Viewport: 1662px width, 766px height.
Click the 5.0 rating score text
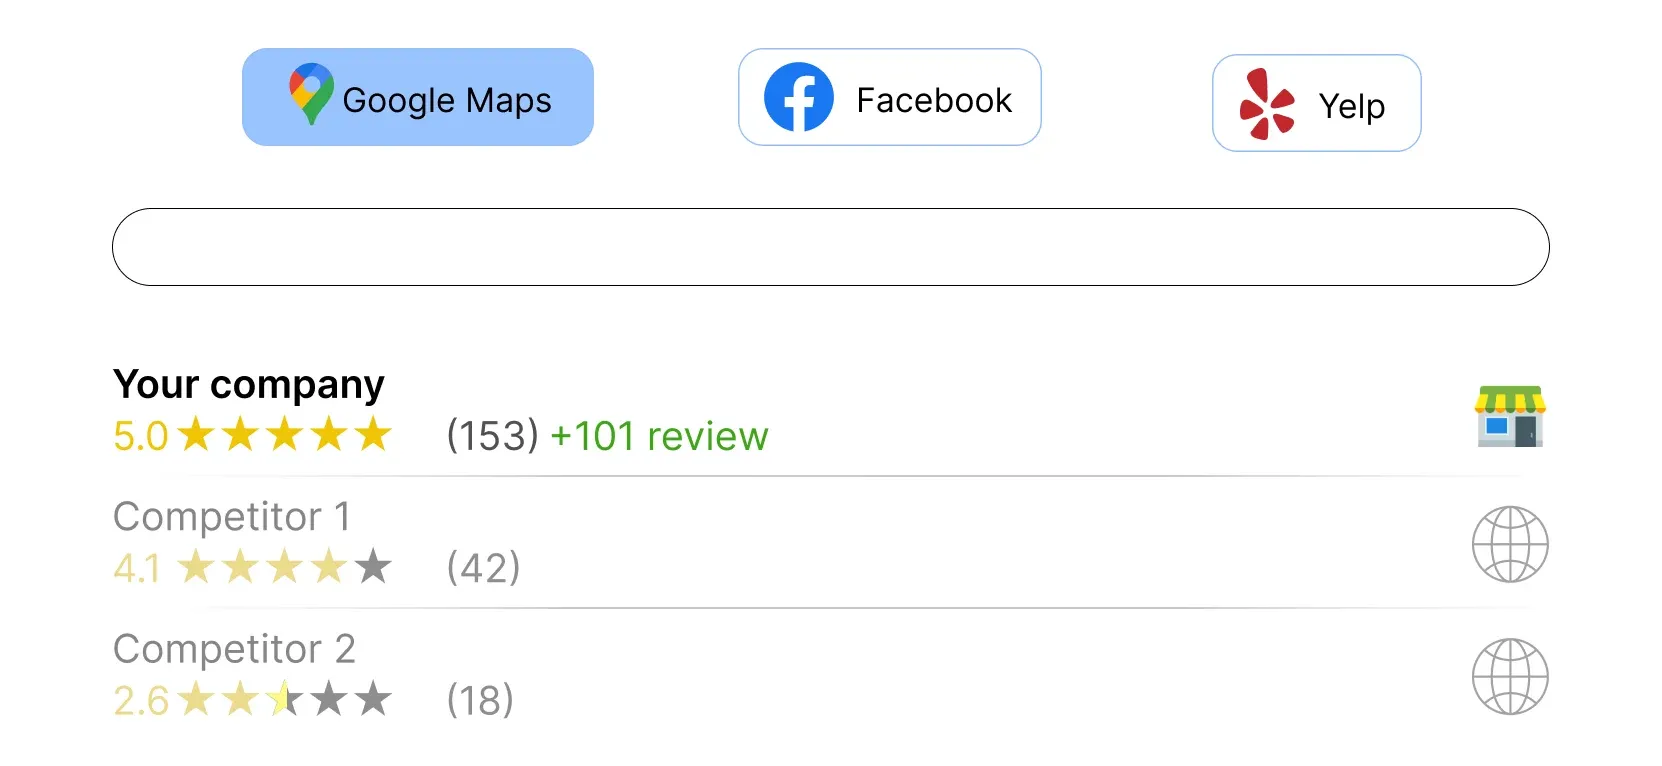pyautogui.click(x=139, y=435)
